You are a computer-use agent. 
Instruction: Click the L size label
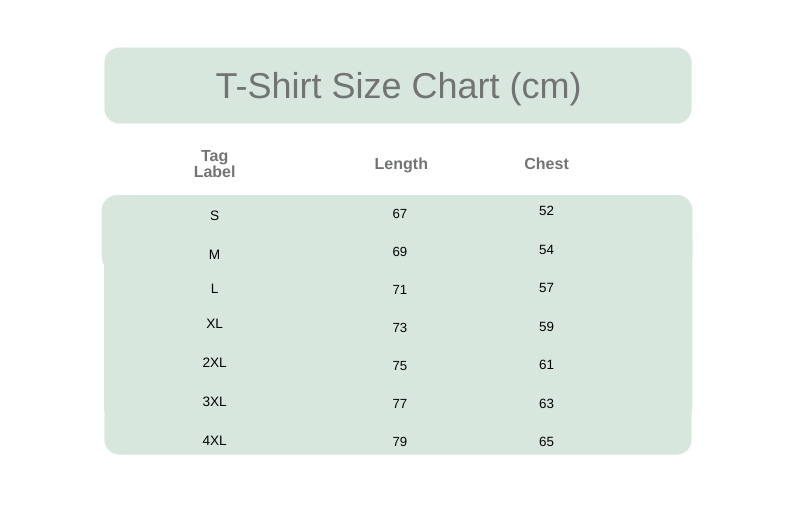[x=214, y=289]
